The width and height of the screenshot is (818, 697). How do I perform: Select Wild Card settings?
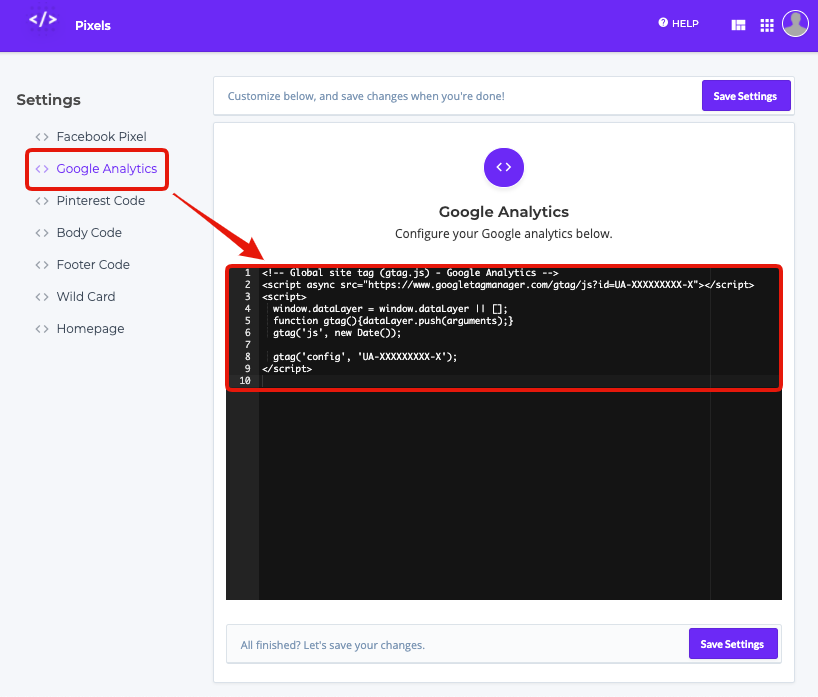tap(86, 297)
